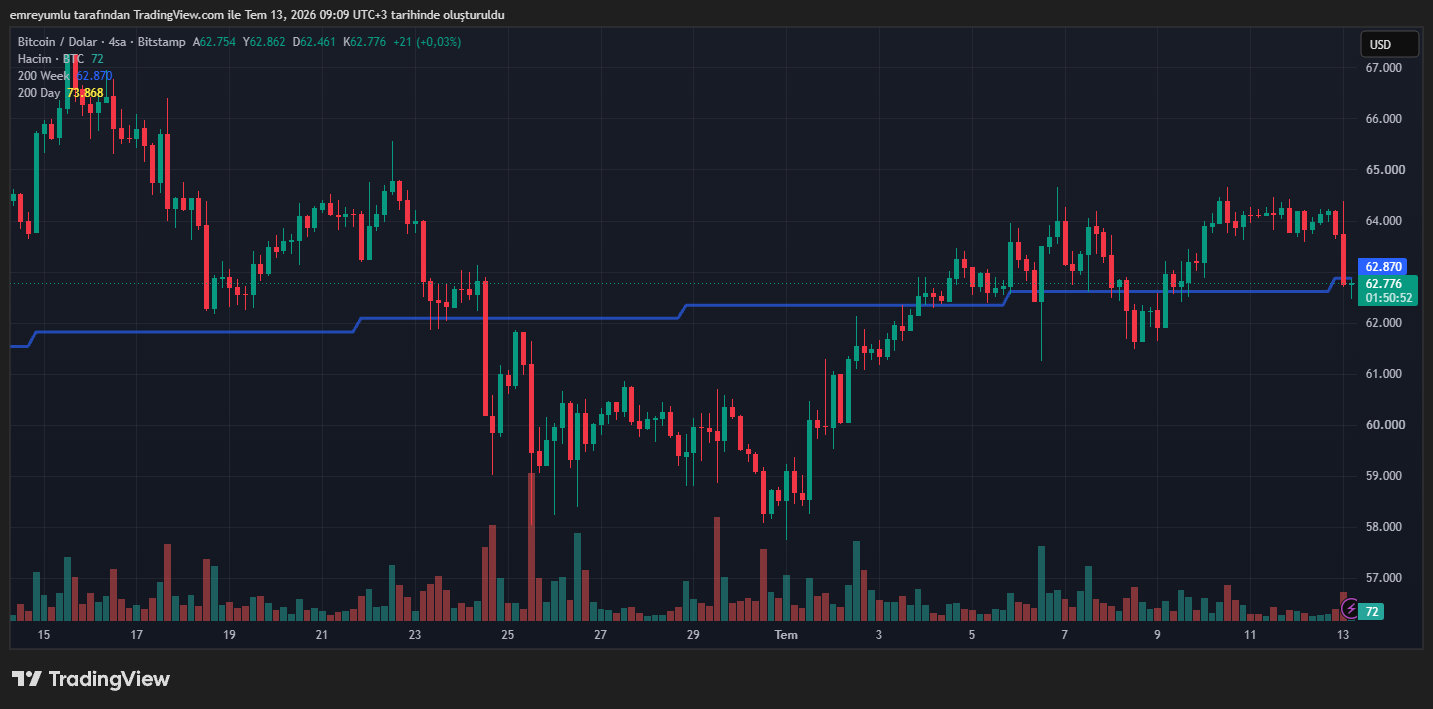Click the 66.000 price axis label
Image resolution: width=1433 pixels, height=709 pixels.
point(1384,119)
